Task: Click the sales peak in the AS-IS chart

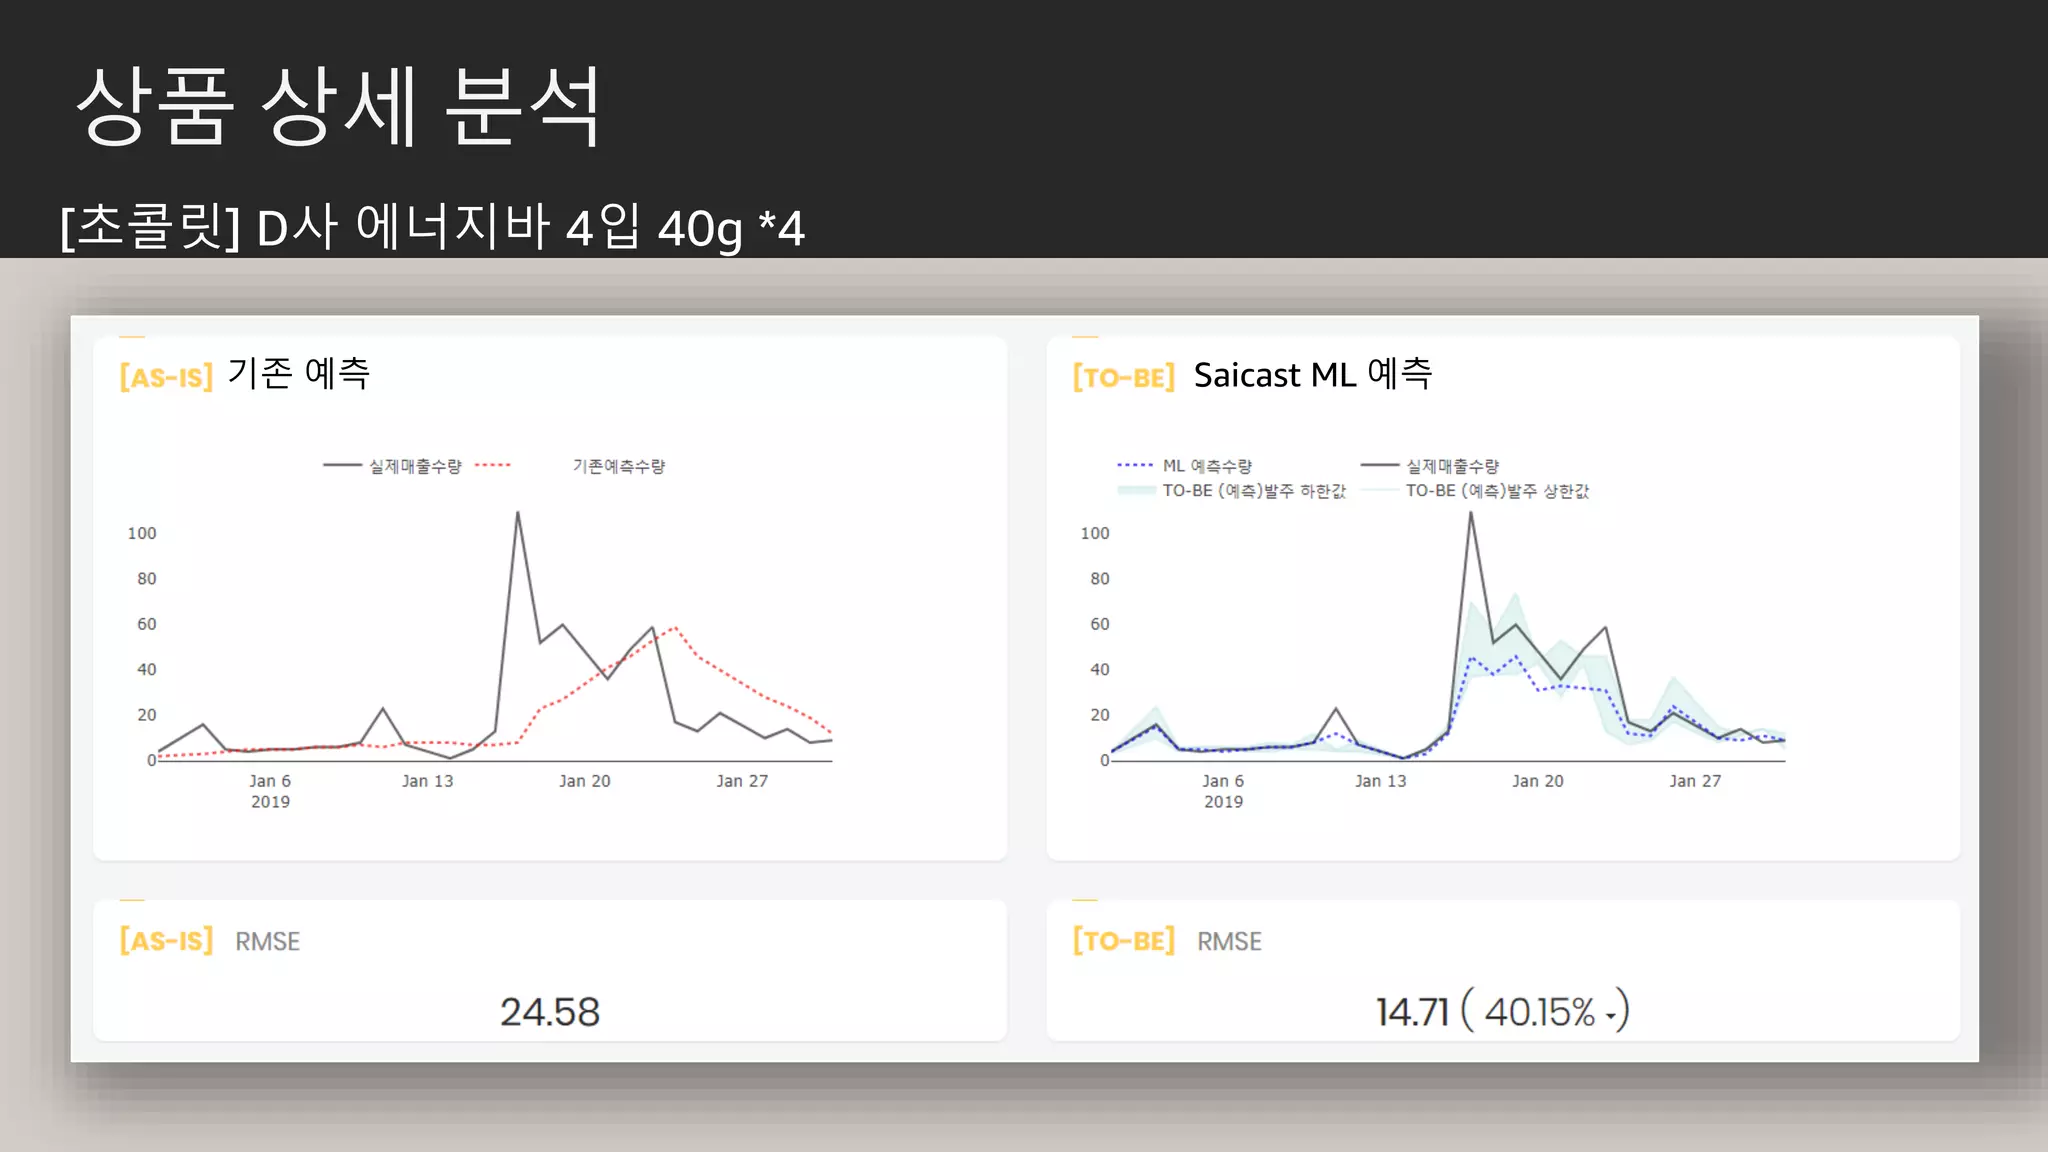Action: pos(517,513)
